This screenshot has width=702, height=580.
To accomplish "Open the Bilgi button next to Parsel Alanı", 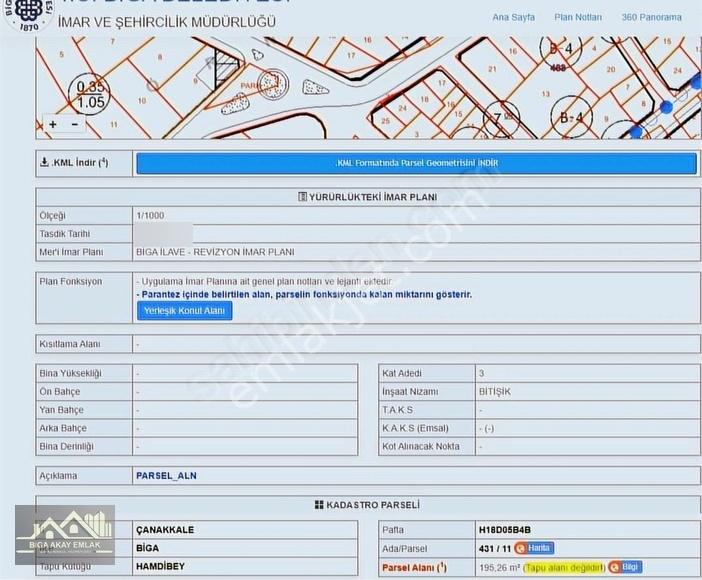I will click(x=625, y=567).
